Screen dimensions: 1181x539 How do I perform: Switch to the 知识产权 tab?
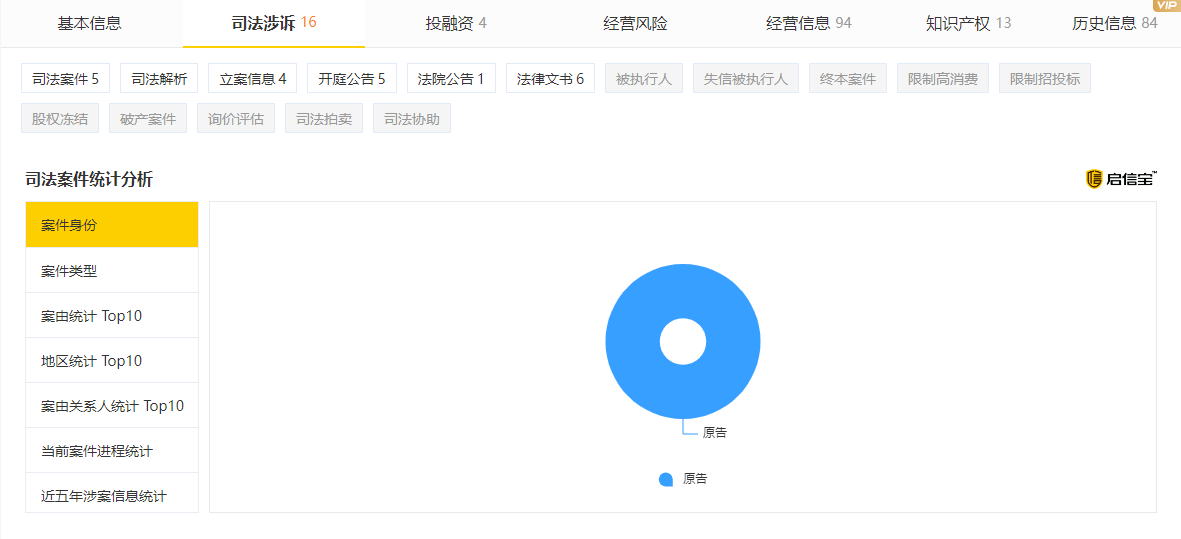tap(967, 23)
